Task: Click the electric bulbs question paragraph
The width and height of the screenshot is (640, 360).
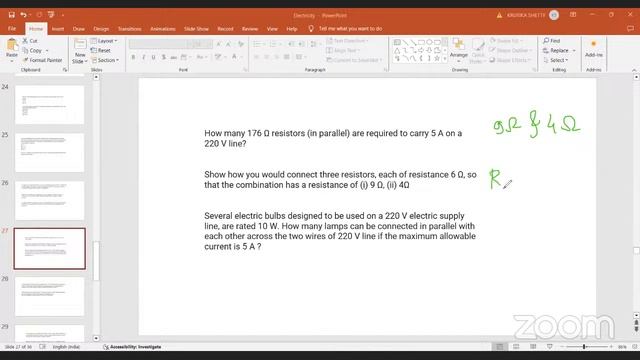Action: [x=340, y=231]
